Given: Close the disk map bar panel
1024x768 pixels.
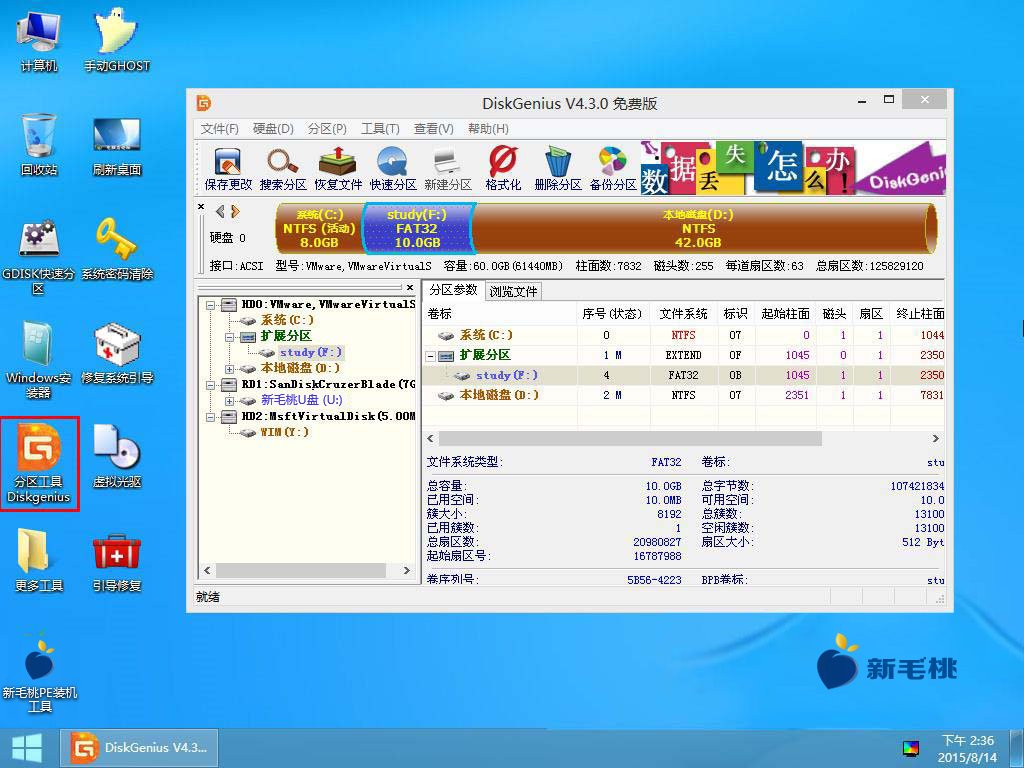Looking at the screenshot, I should (x=201, y=206).
